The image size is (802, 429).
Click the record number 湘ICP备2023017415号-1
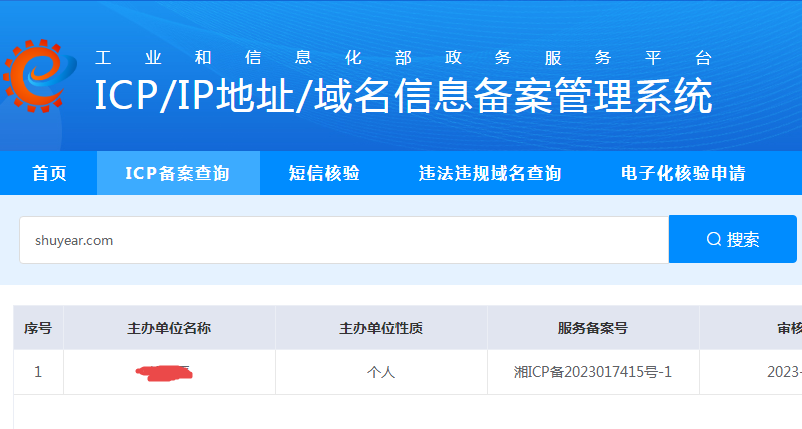593,372
